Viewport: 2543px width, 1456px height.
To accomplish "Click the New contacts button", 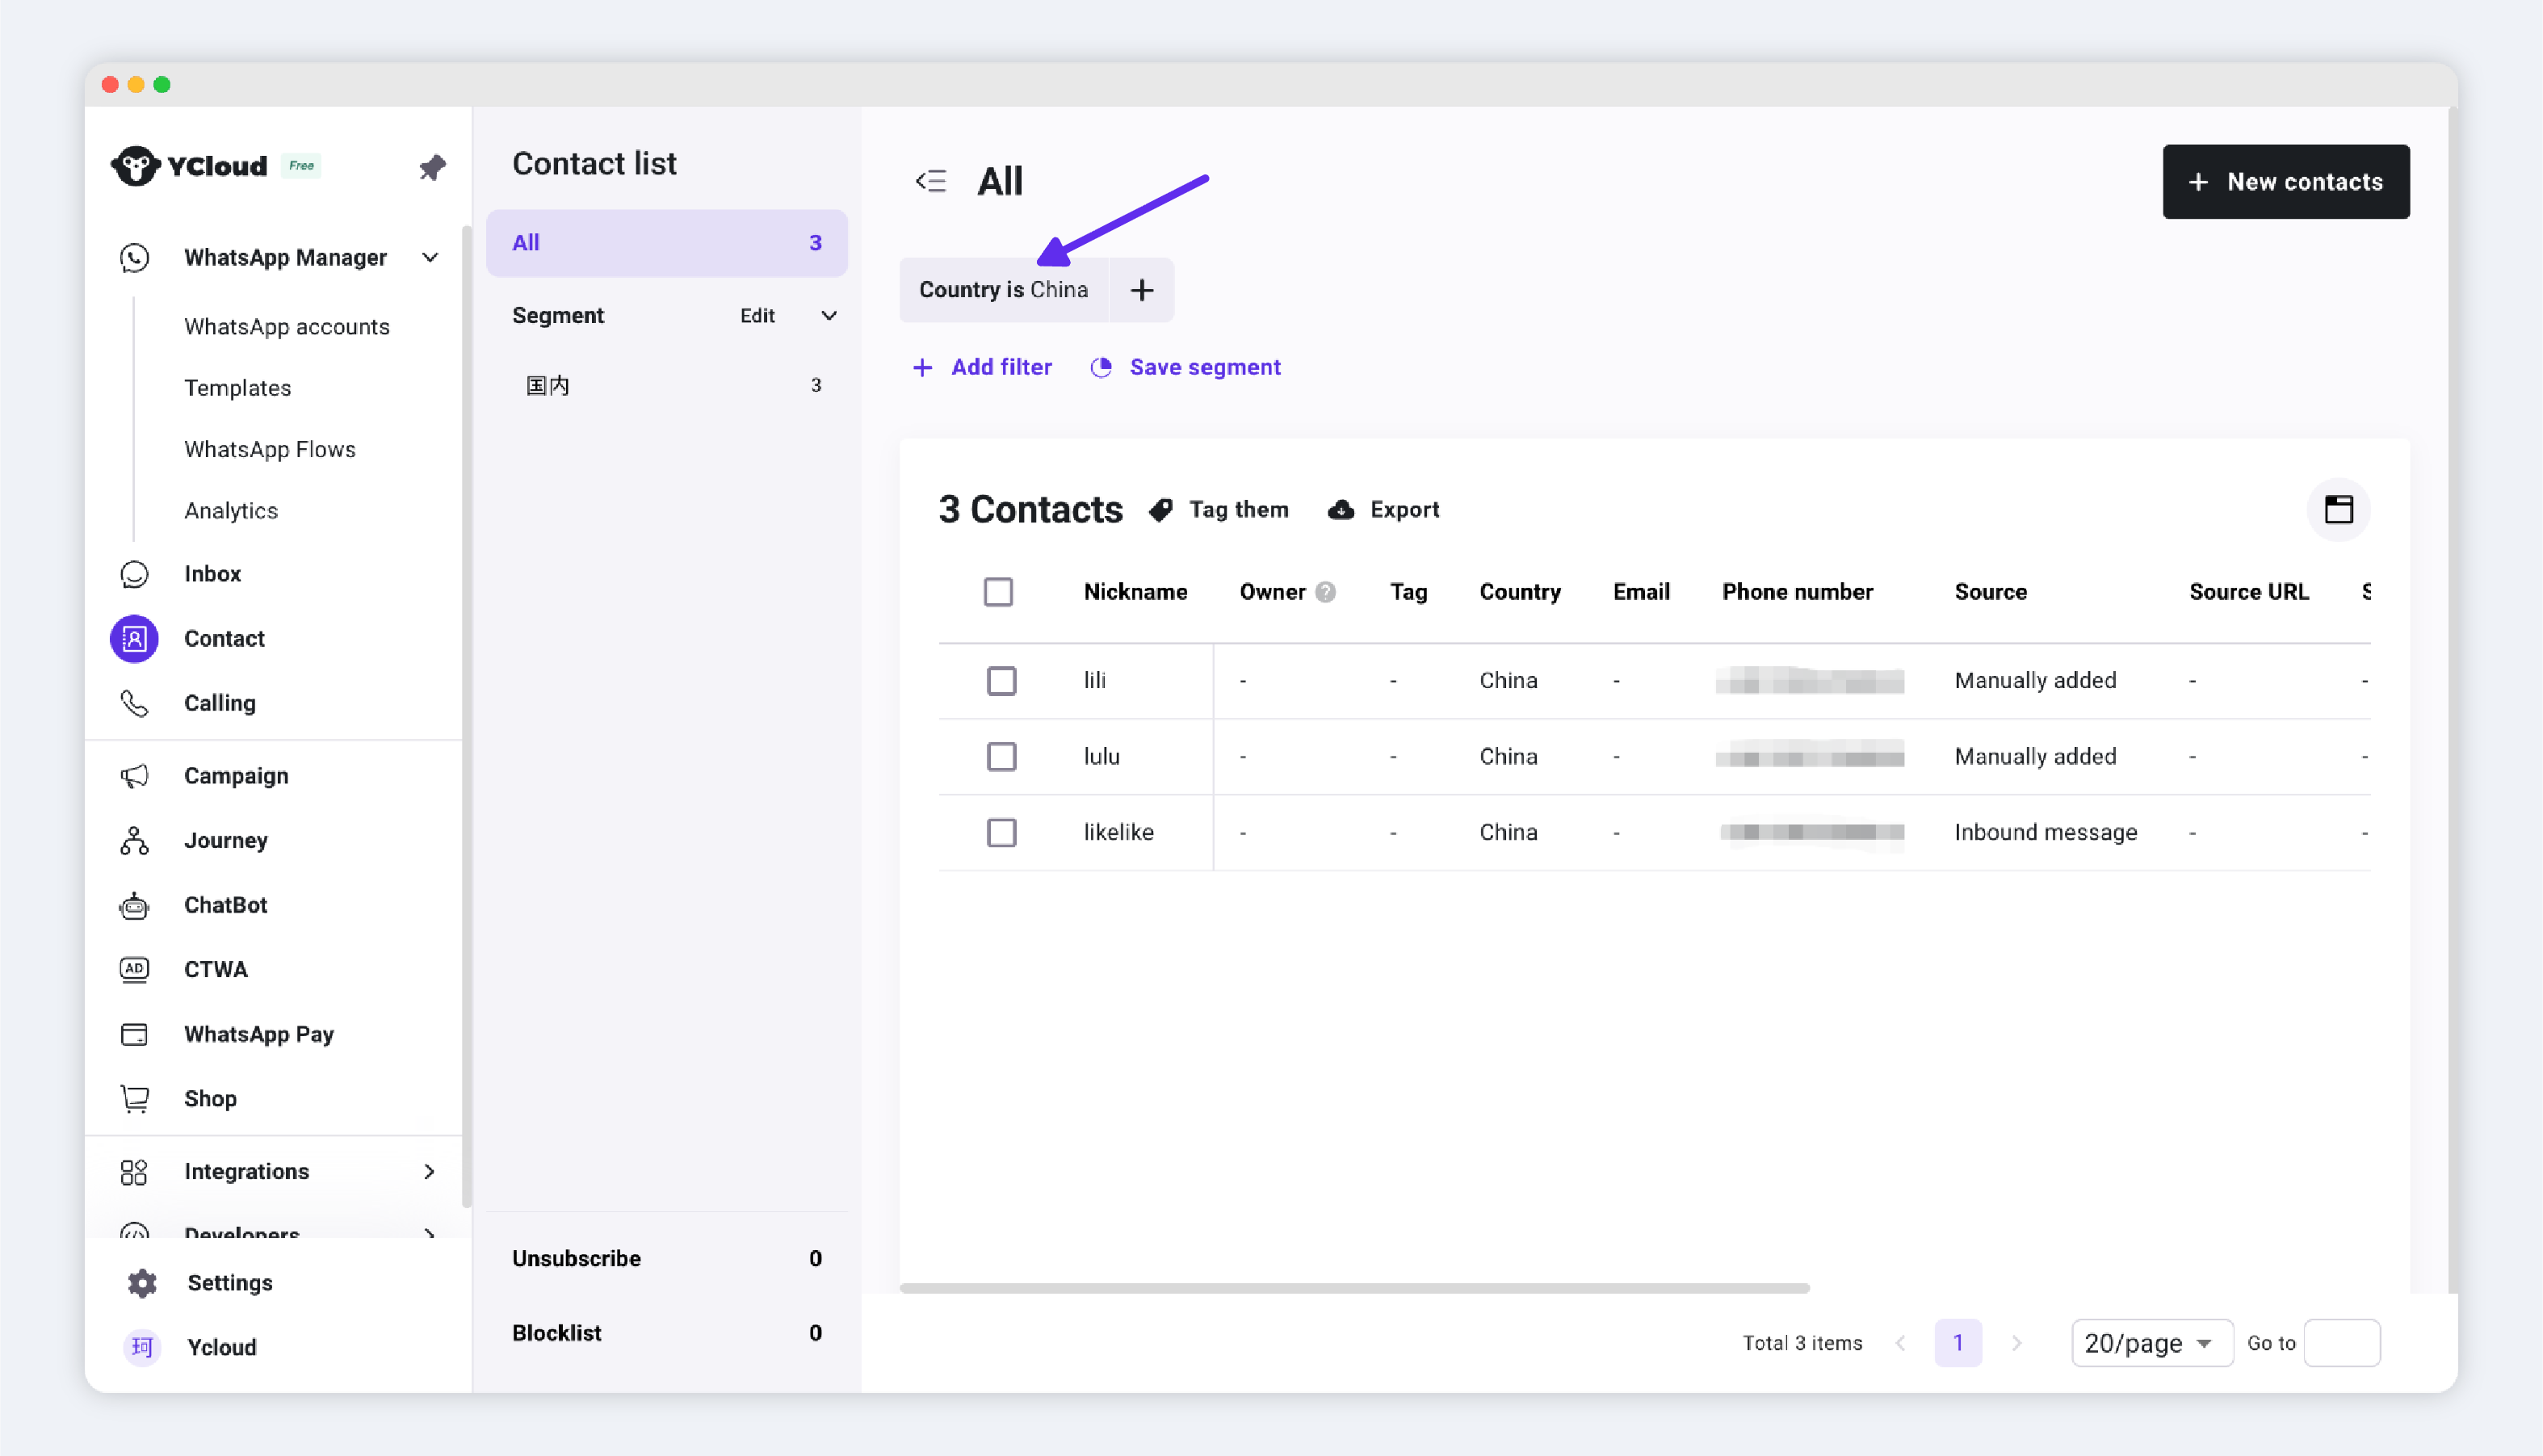I will (x=2285, y=182).
